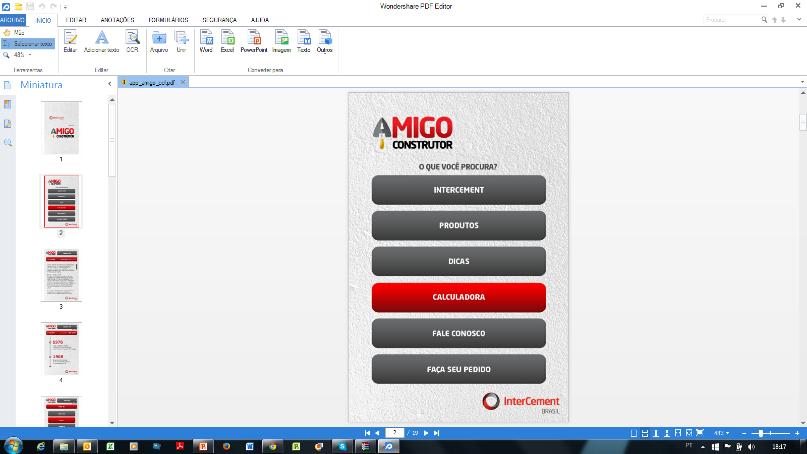Switch to the AJUDA ribbon tab
The height and width of the screenshot is (454, 807).
coord(260,20)
